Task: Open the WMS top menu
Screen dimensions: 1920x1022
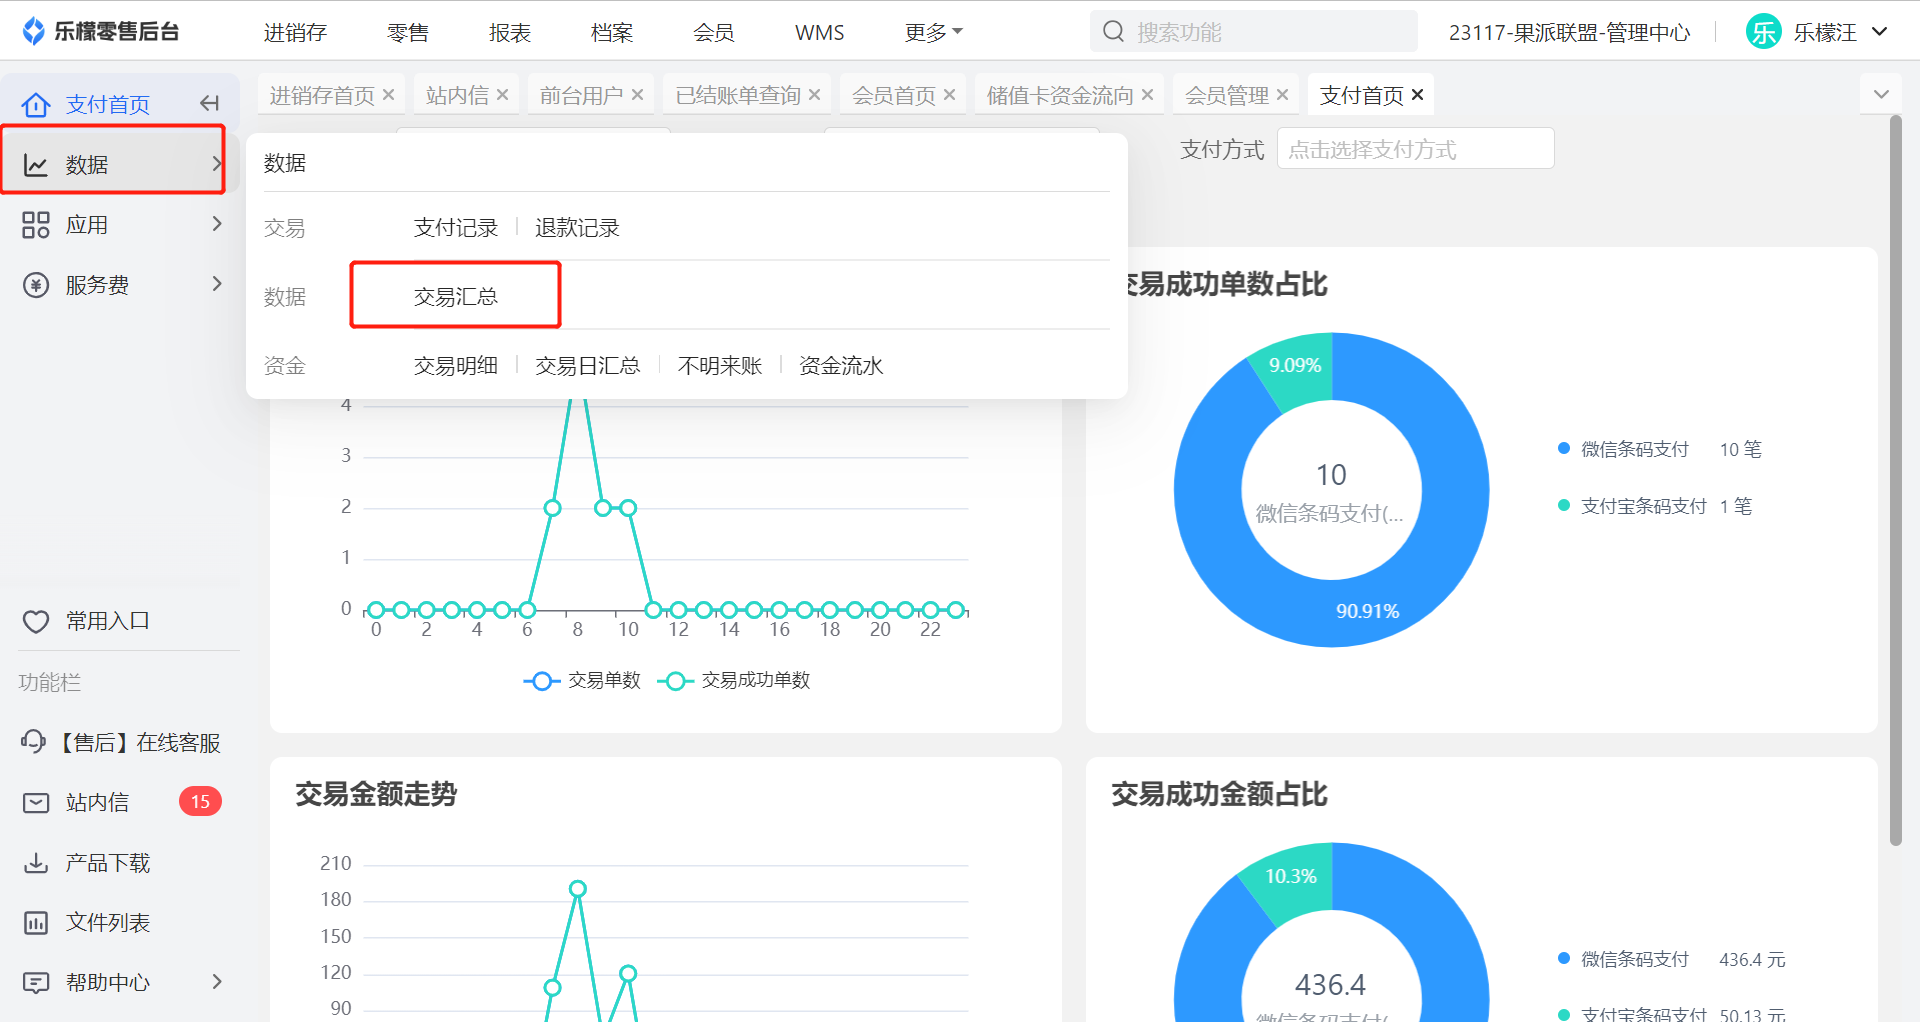Action: (x=819, y=32)
